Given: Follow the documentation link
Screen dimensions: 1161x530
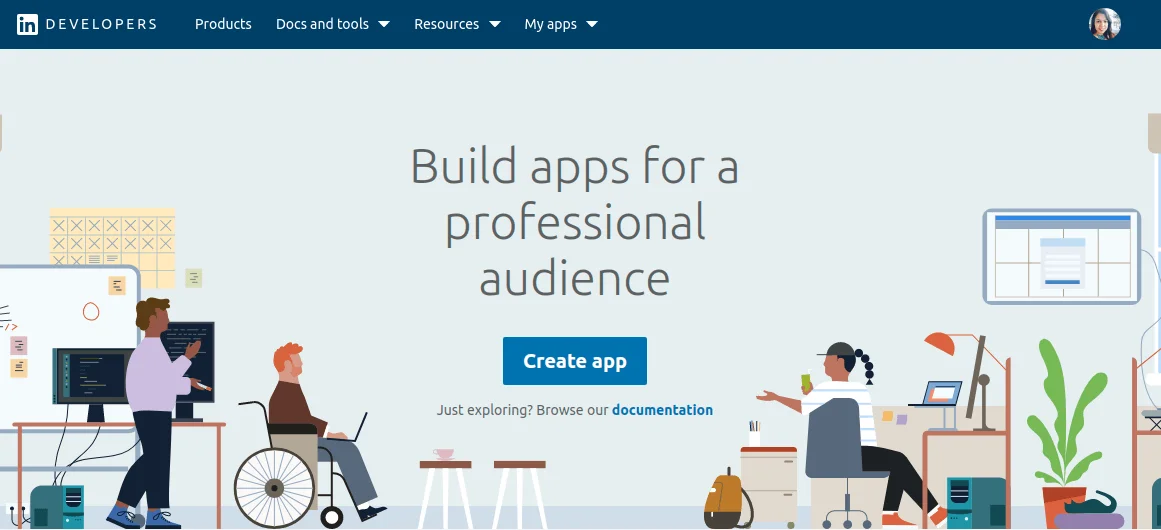Looking at the screenshot, I should 662,410.
